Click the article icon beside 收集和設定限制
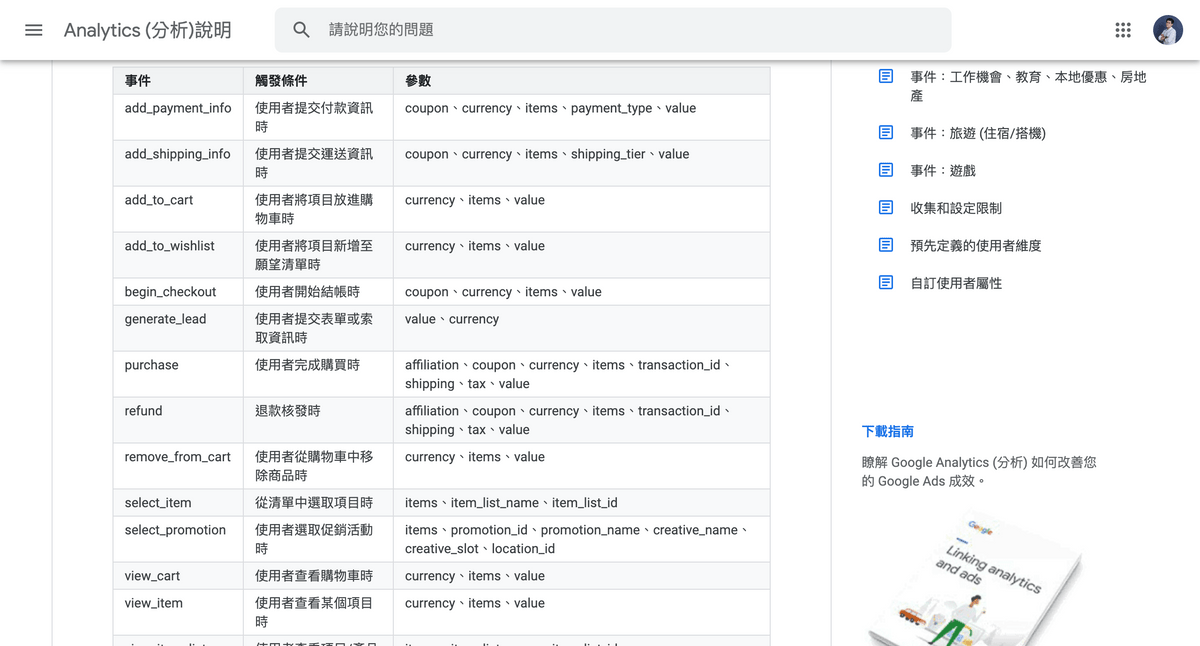Viewport: 1200px width, 646px height. (885, 207)
